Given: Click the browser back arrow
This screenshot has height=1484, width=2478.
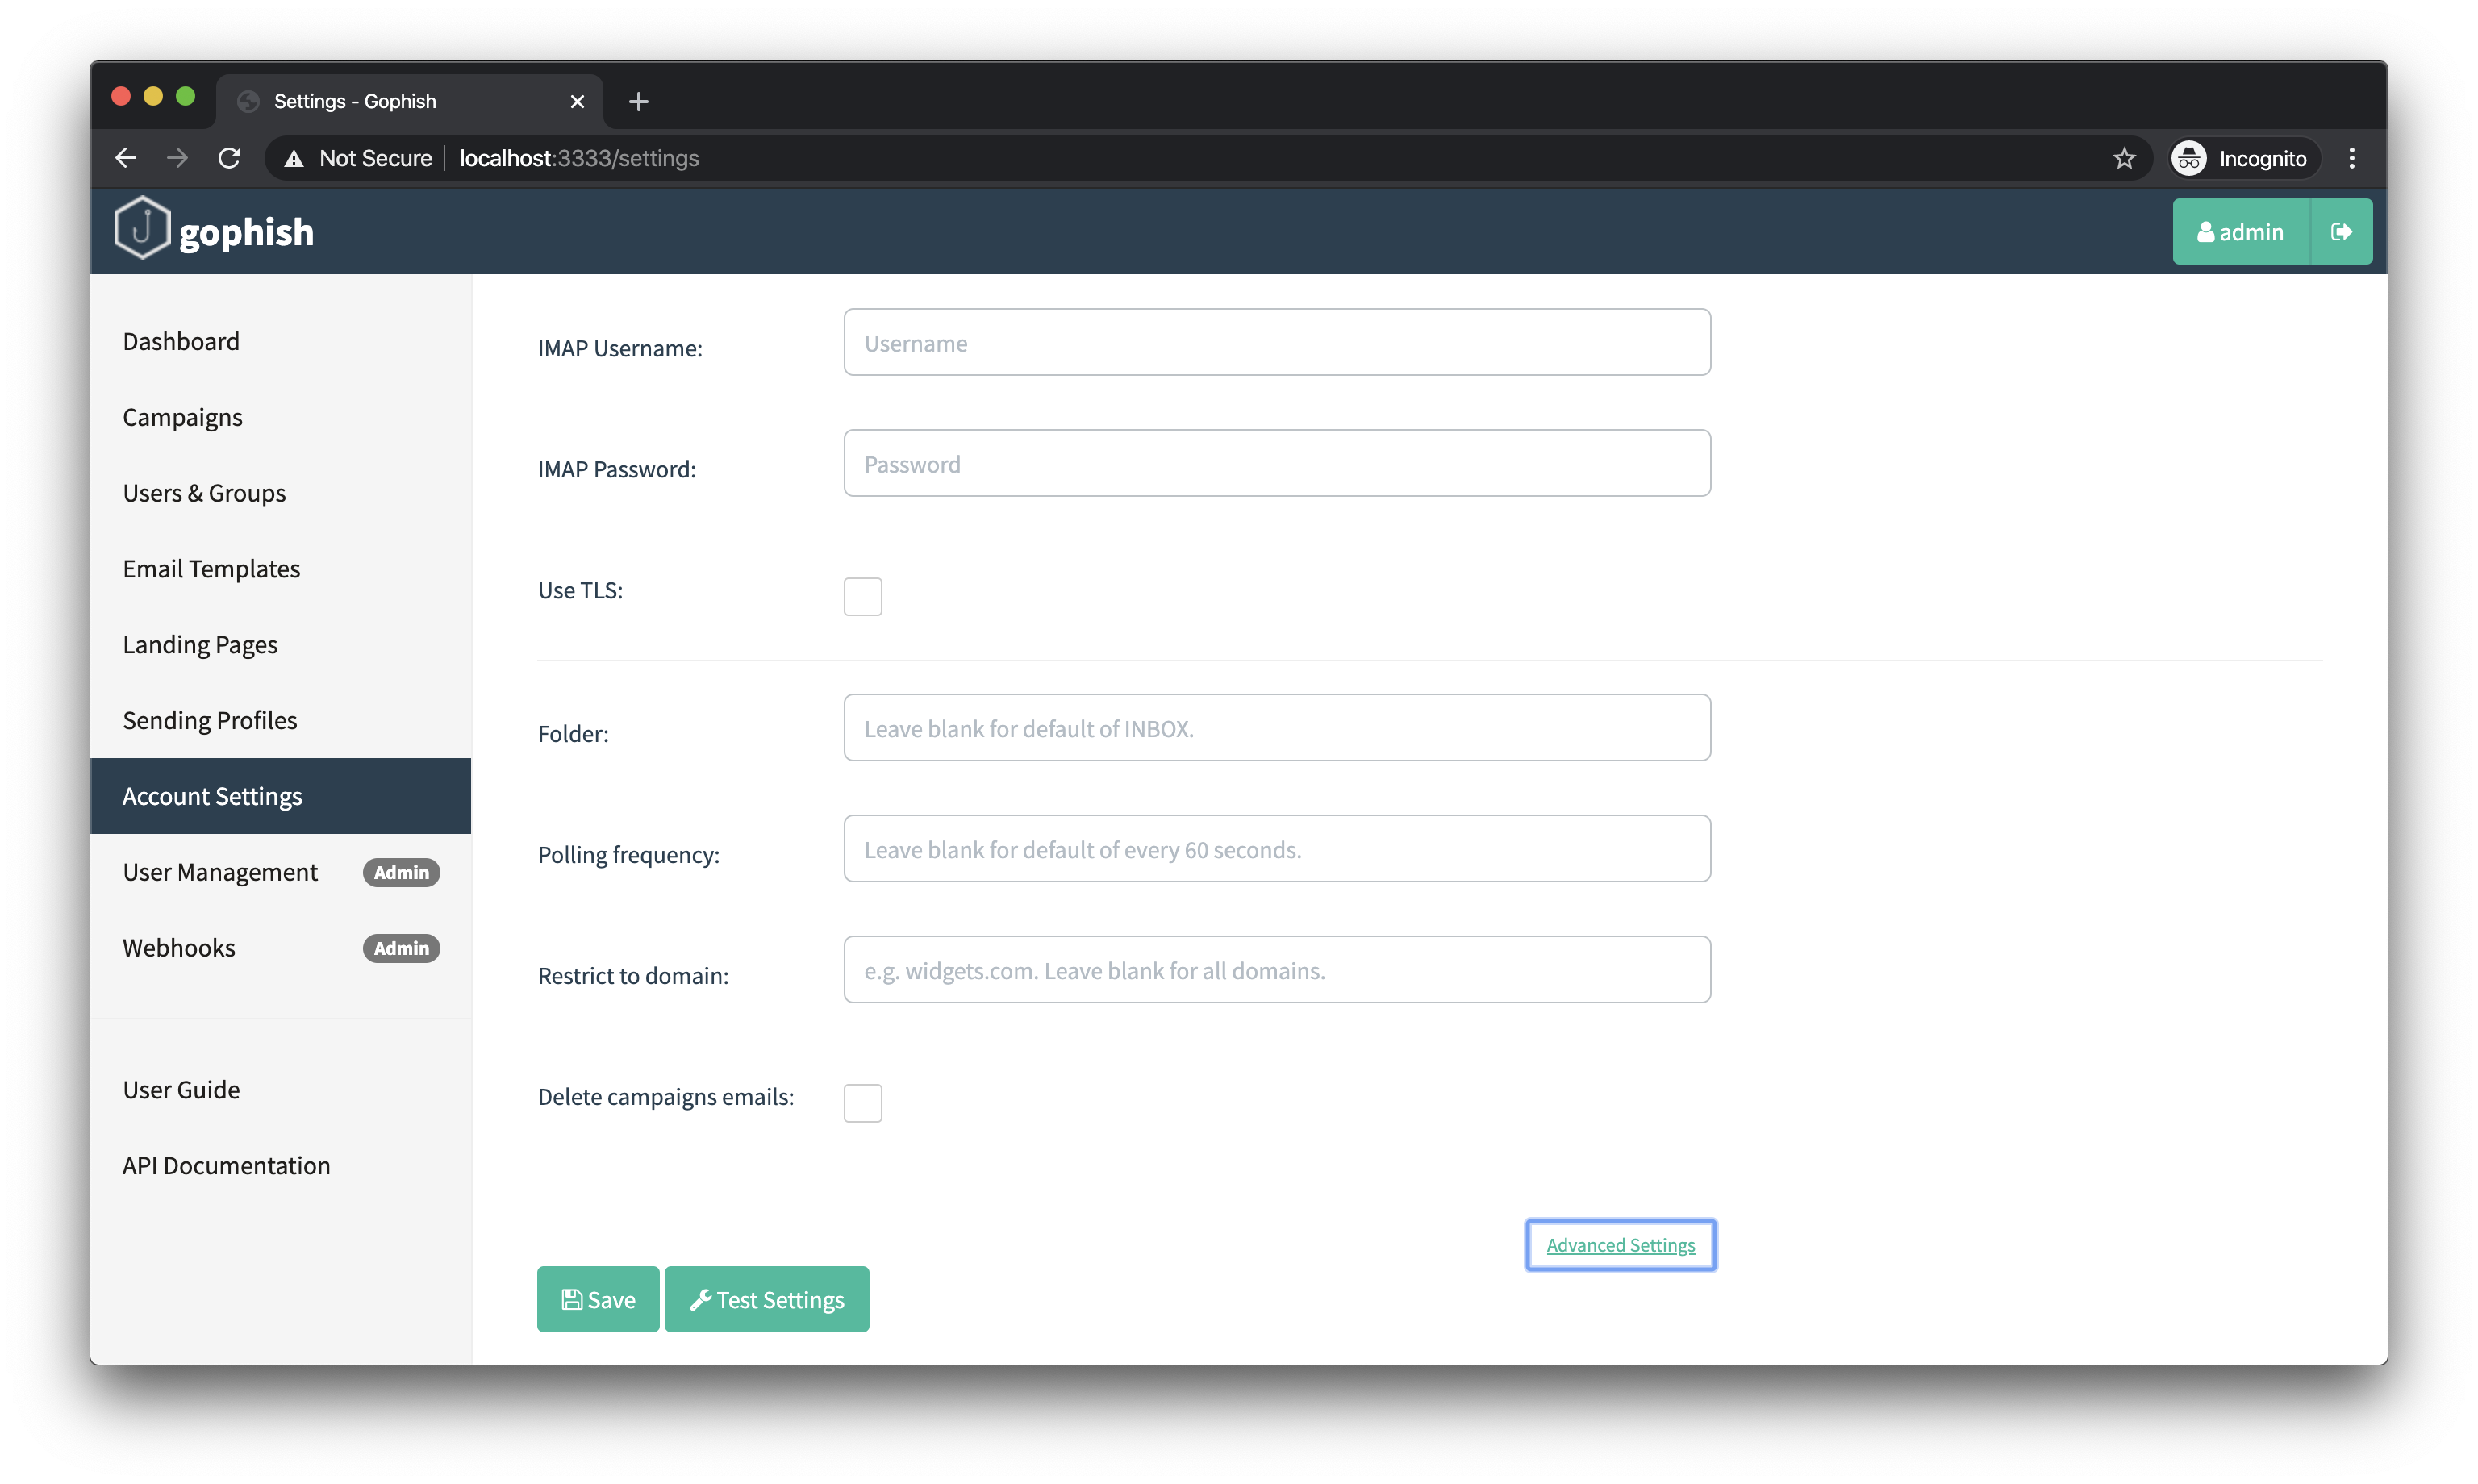Looking at the screenshot, I should coord(125,158).
